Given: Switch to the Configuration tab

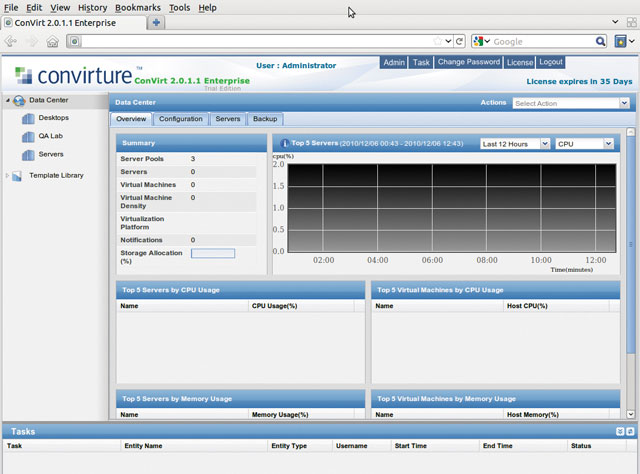Looking at the screenshot, I should pos(181,119).
